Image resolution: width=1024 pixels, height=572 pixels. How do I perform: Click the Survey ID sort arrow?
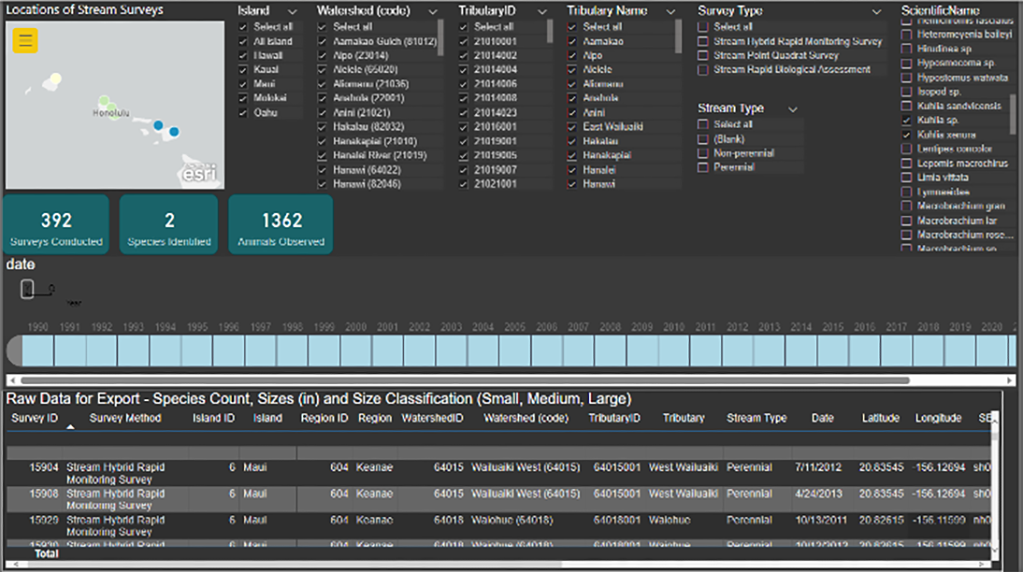tap(70, 427)
